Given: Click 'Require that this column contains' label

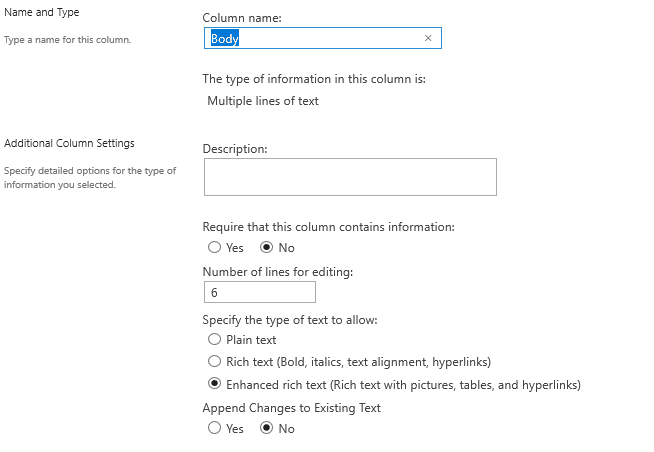Looking at the screenshot, I should 328,227.
